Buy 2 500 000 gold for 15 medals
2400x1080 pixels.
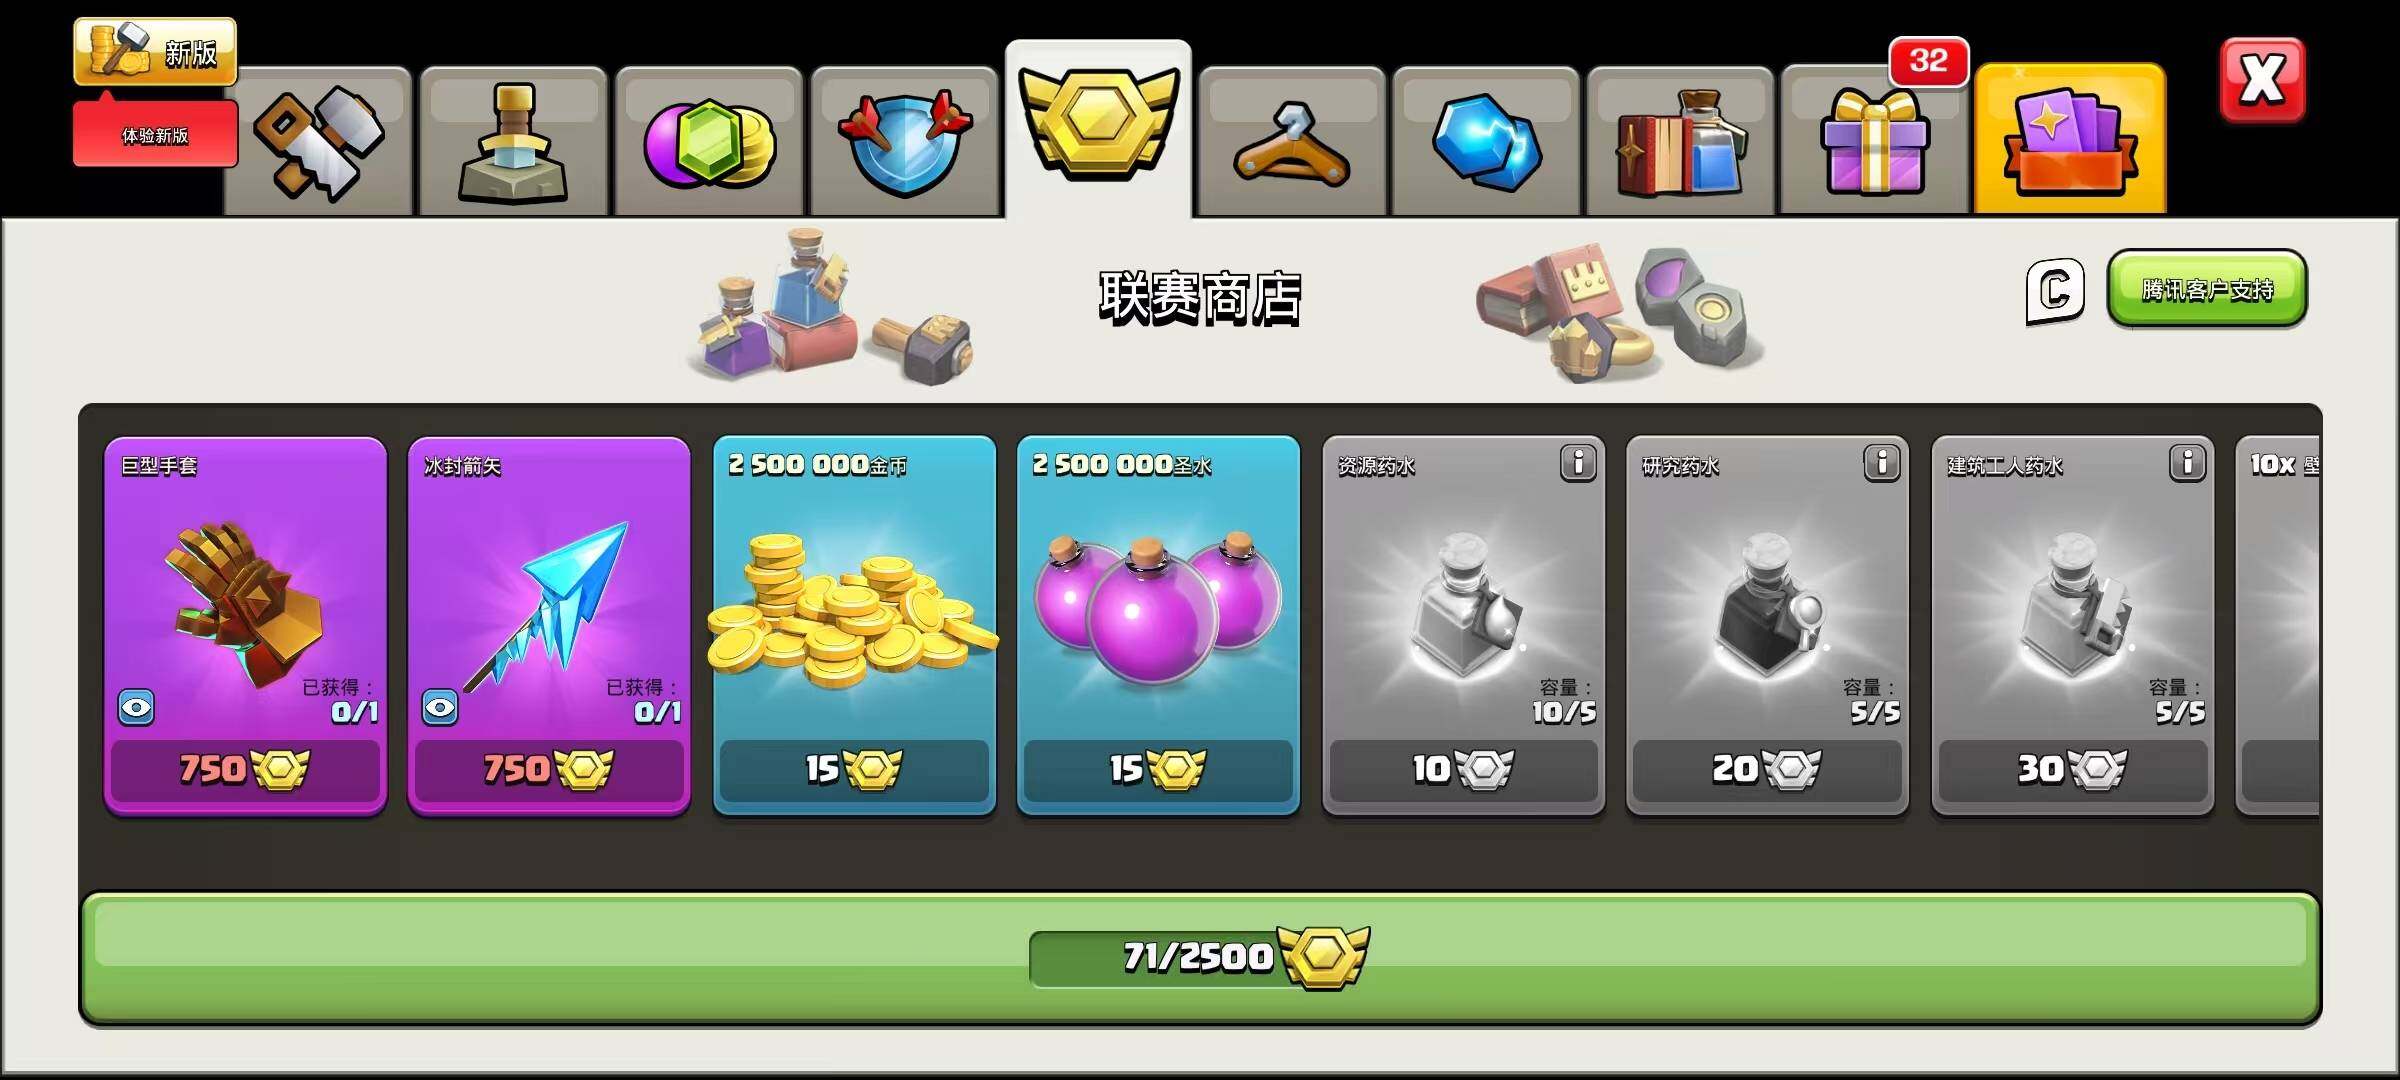pos(854,768)
